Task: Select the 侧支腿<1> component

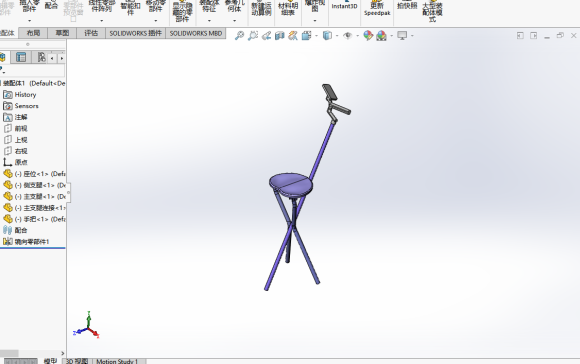Action: tap(34, 185)
